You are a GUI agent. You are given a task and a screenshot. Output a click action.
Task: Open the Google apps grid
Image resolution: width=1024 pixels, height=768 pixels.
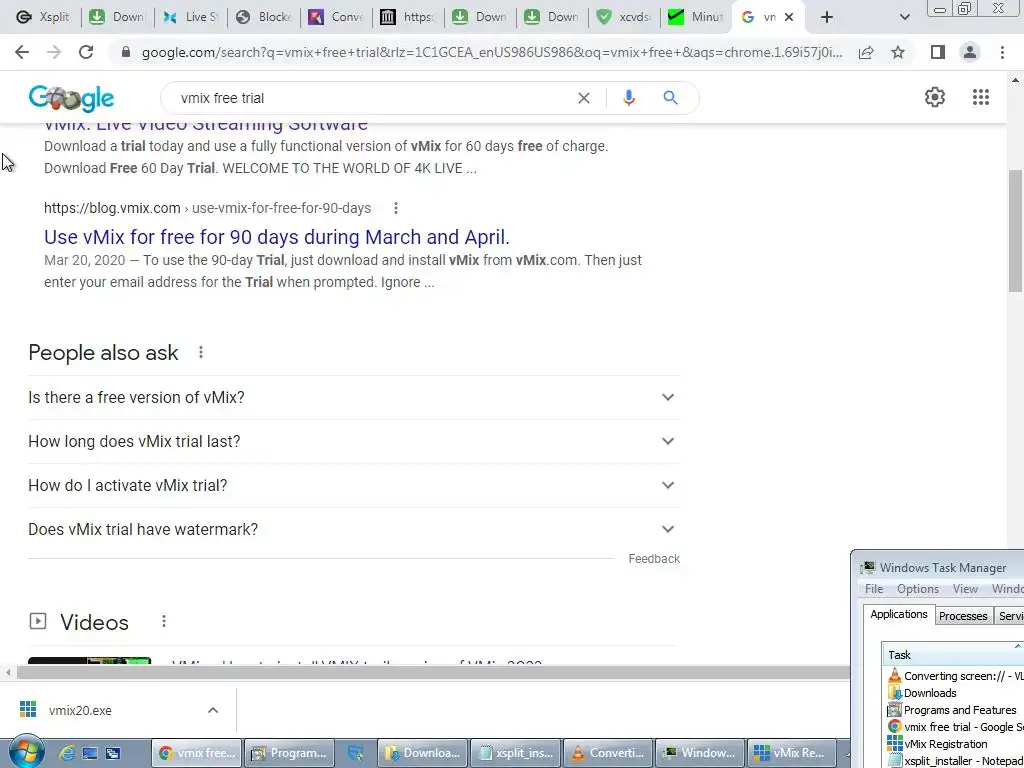click(981, 97)
